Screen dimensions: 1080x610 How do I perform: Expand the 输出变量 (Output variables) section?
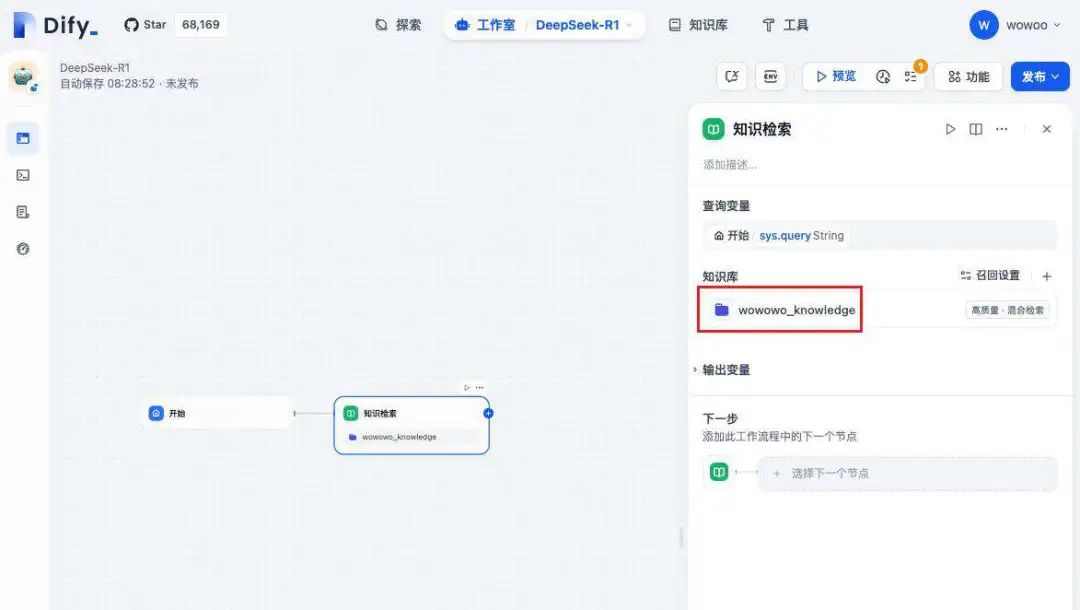(x=721, y=370)
